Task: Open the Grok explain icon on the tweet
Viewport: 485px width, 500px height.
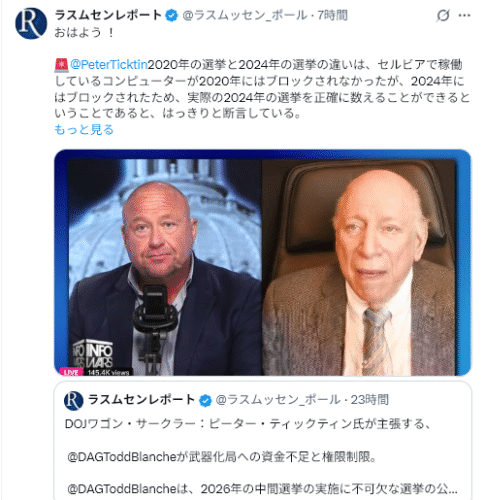Action: pyautogui.click(x=443, y=15)
